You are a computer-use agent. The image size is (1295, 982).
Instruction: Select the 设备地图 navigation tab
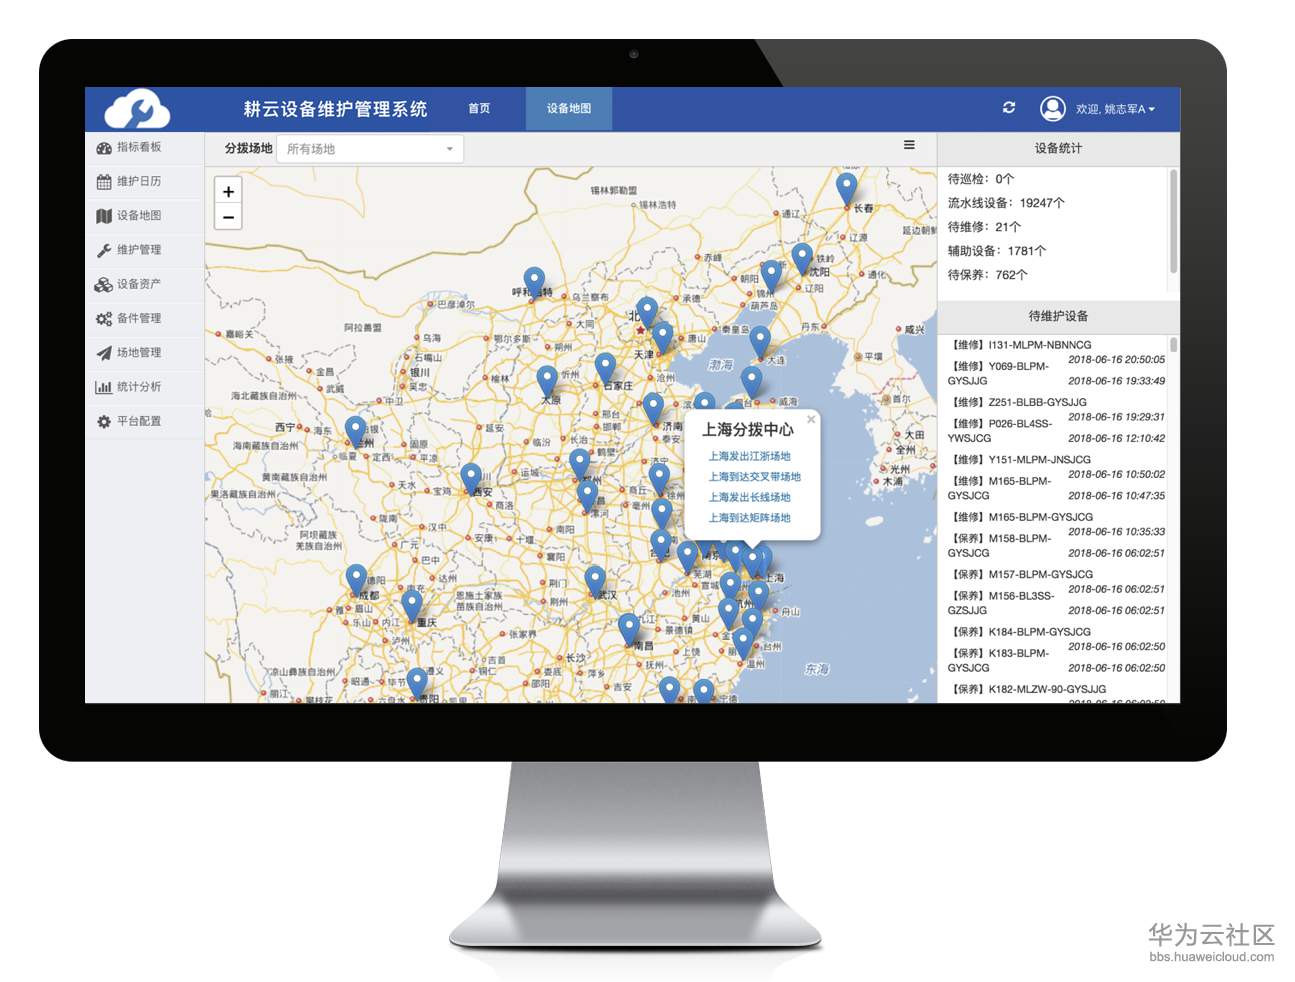click(x=567, y=109)
